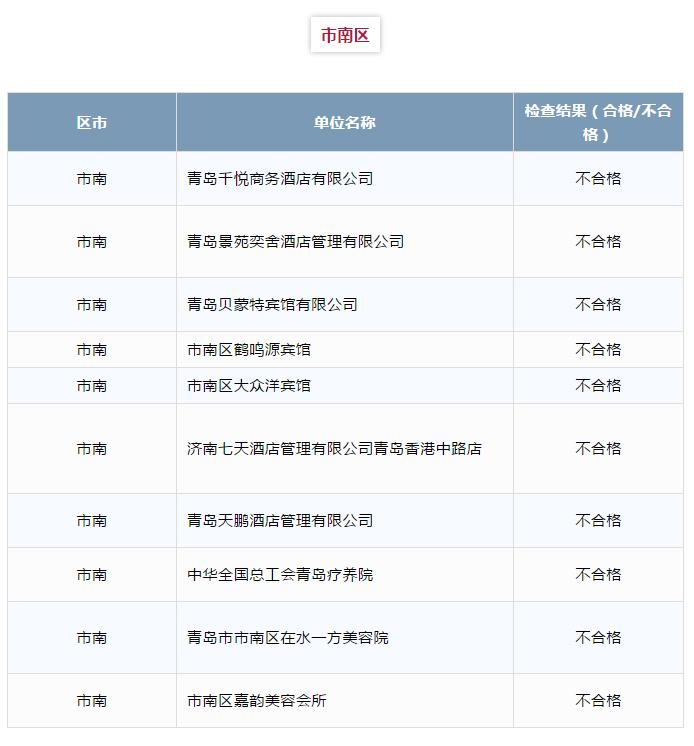Click 市南 district cell in 贝蒙特宾馆 row
The width and height of the screenshot is (694, 746).
click(92, 304)
